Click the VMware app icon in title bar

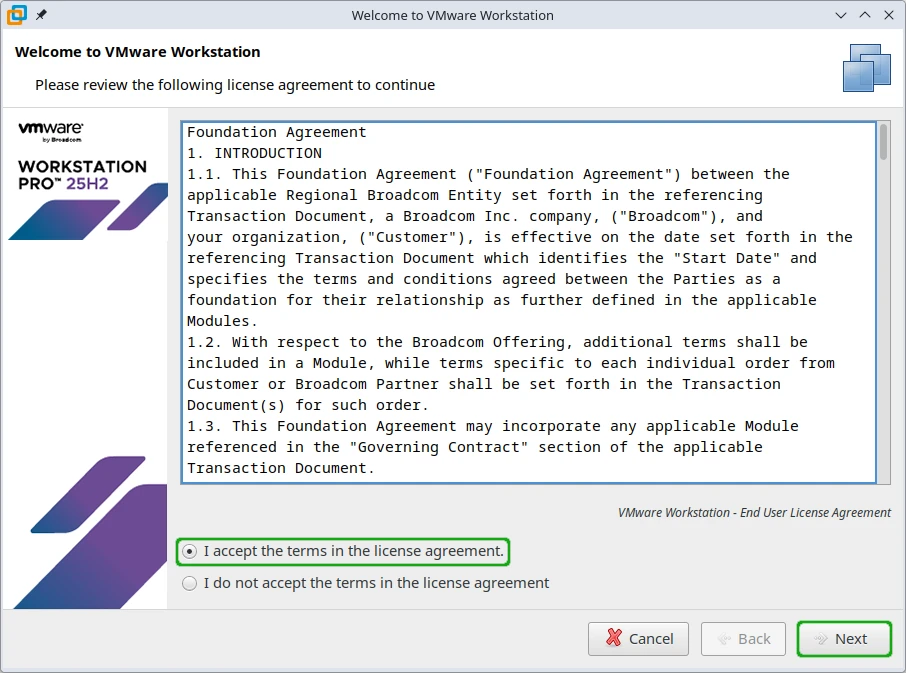tap(16, 15)
